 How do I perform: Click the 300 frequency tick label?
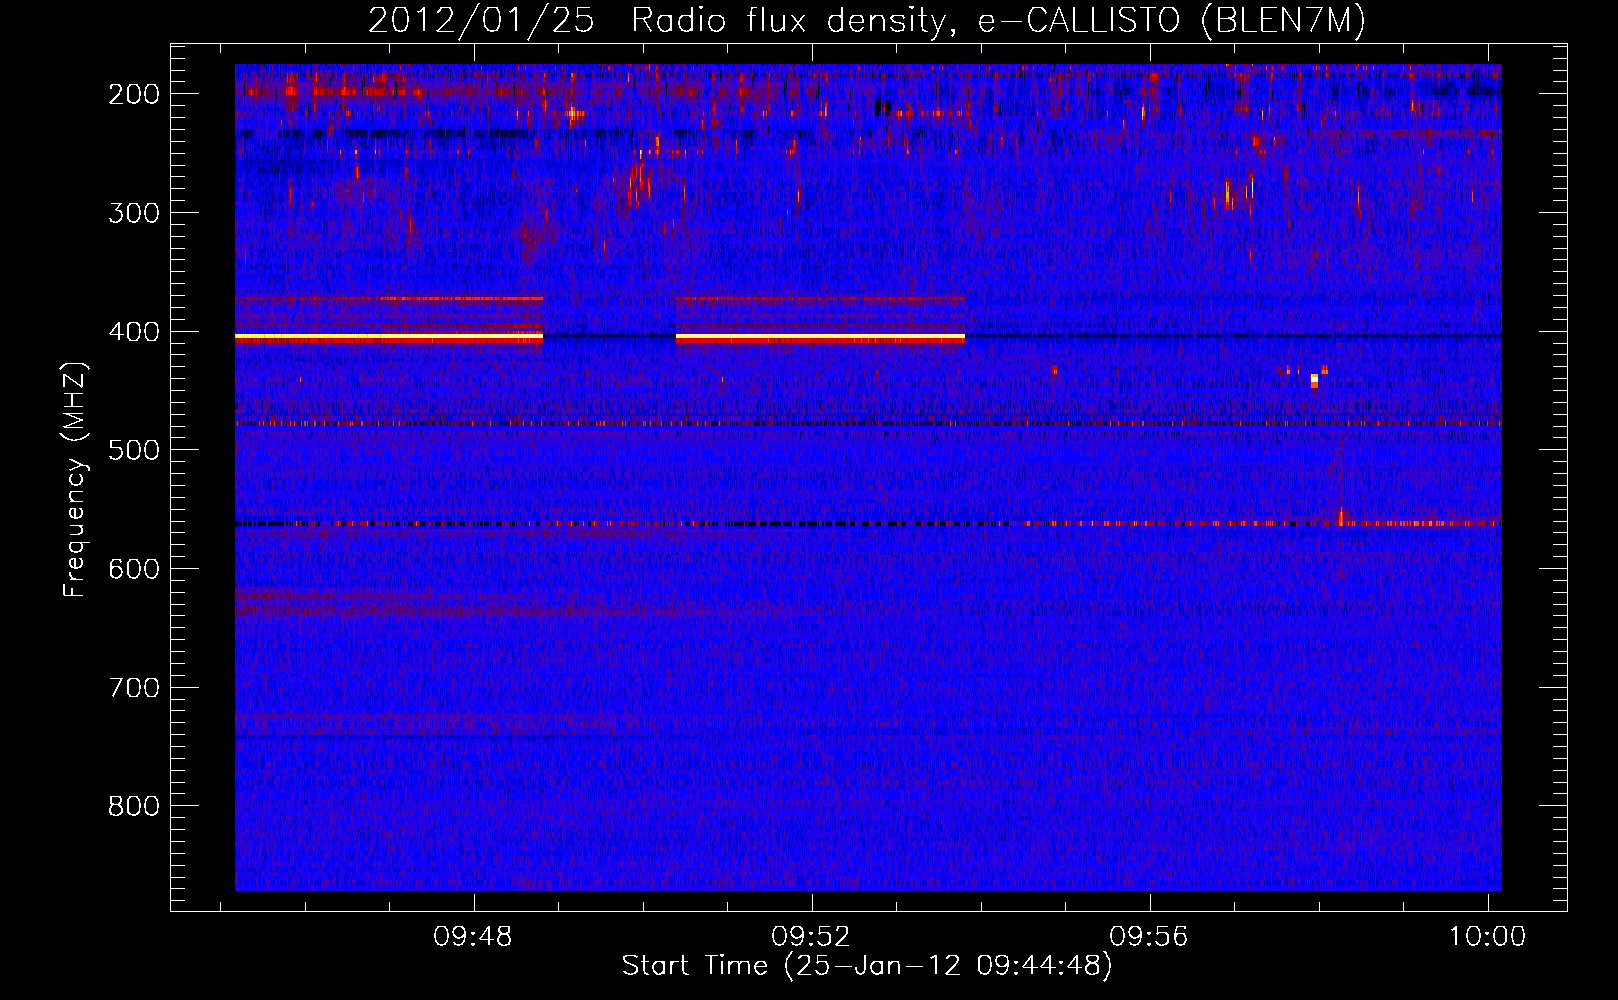(x=134, y=213)
